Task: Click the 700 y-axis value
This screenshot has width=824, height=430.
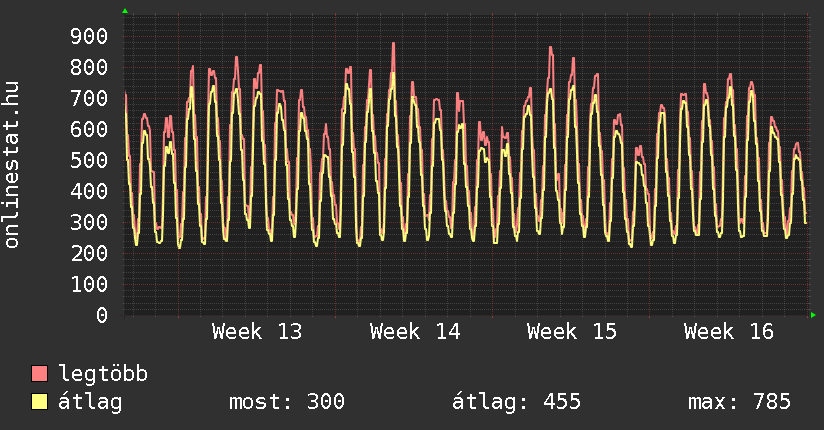Action: pyautogui.click(x=89, y=99)
